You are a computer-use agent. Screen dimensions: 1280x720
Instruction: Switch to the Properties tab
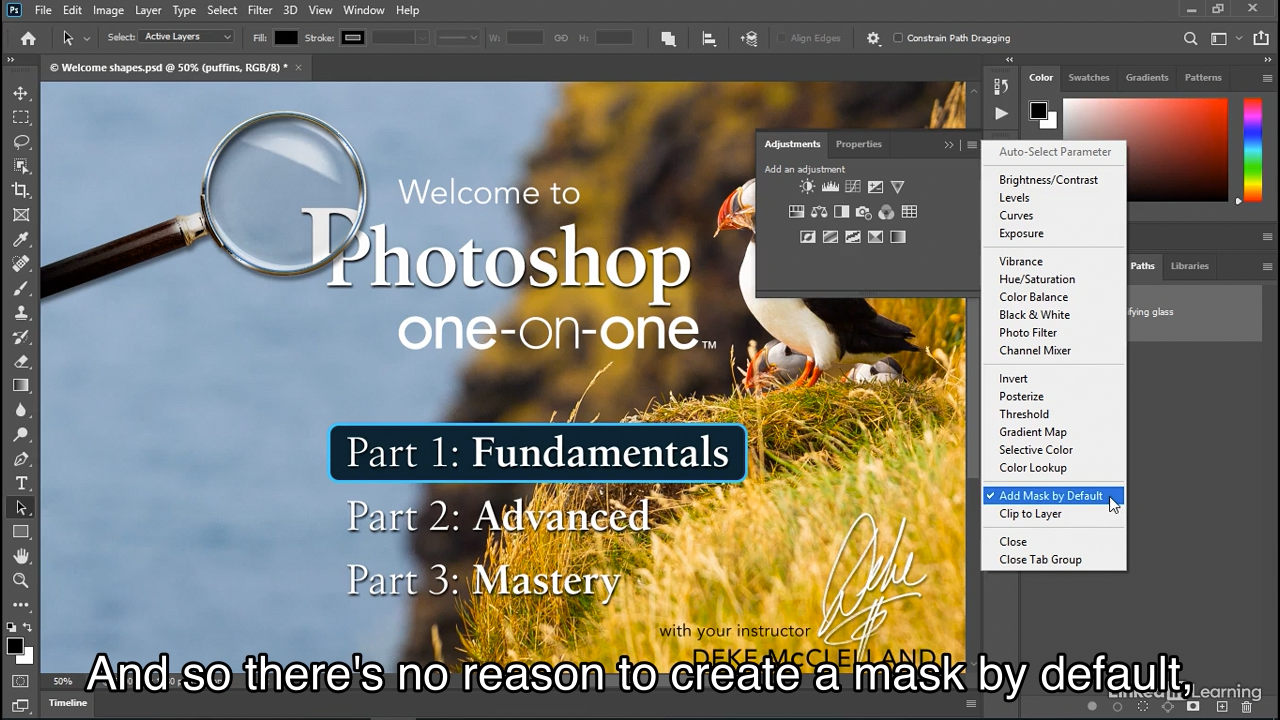click(x=859, y=144)
